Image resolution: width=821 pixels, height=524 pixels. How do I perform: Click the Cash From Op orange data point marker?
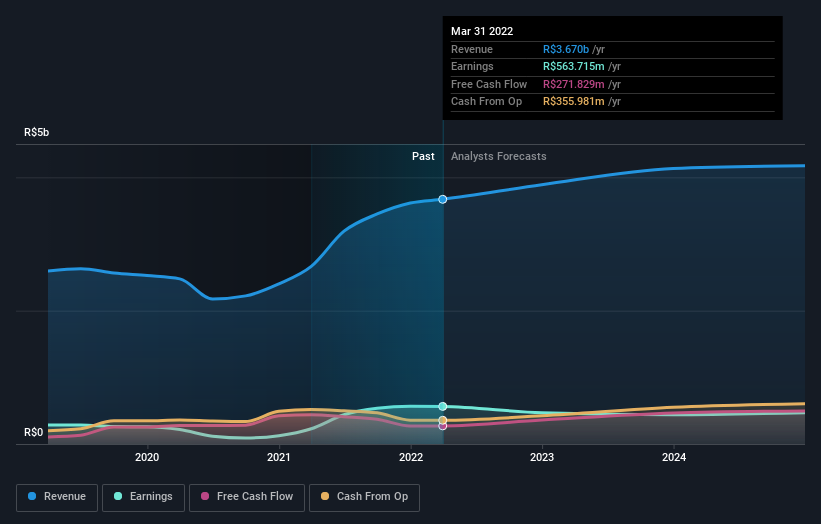click(x=443, y=420)
